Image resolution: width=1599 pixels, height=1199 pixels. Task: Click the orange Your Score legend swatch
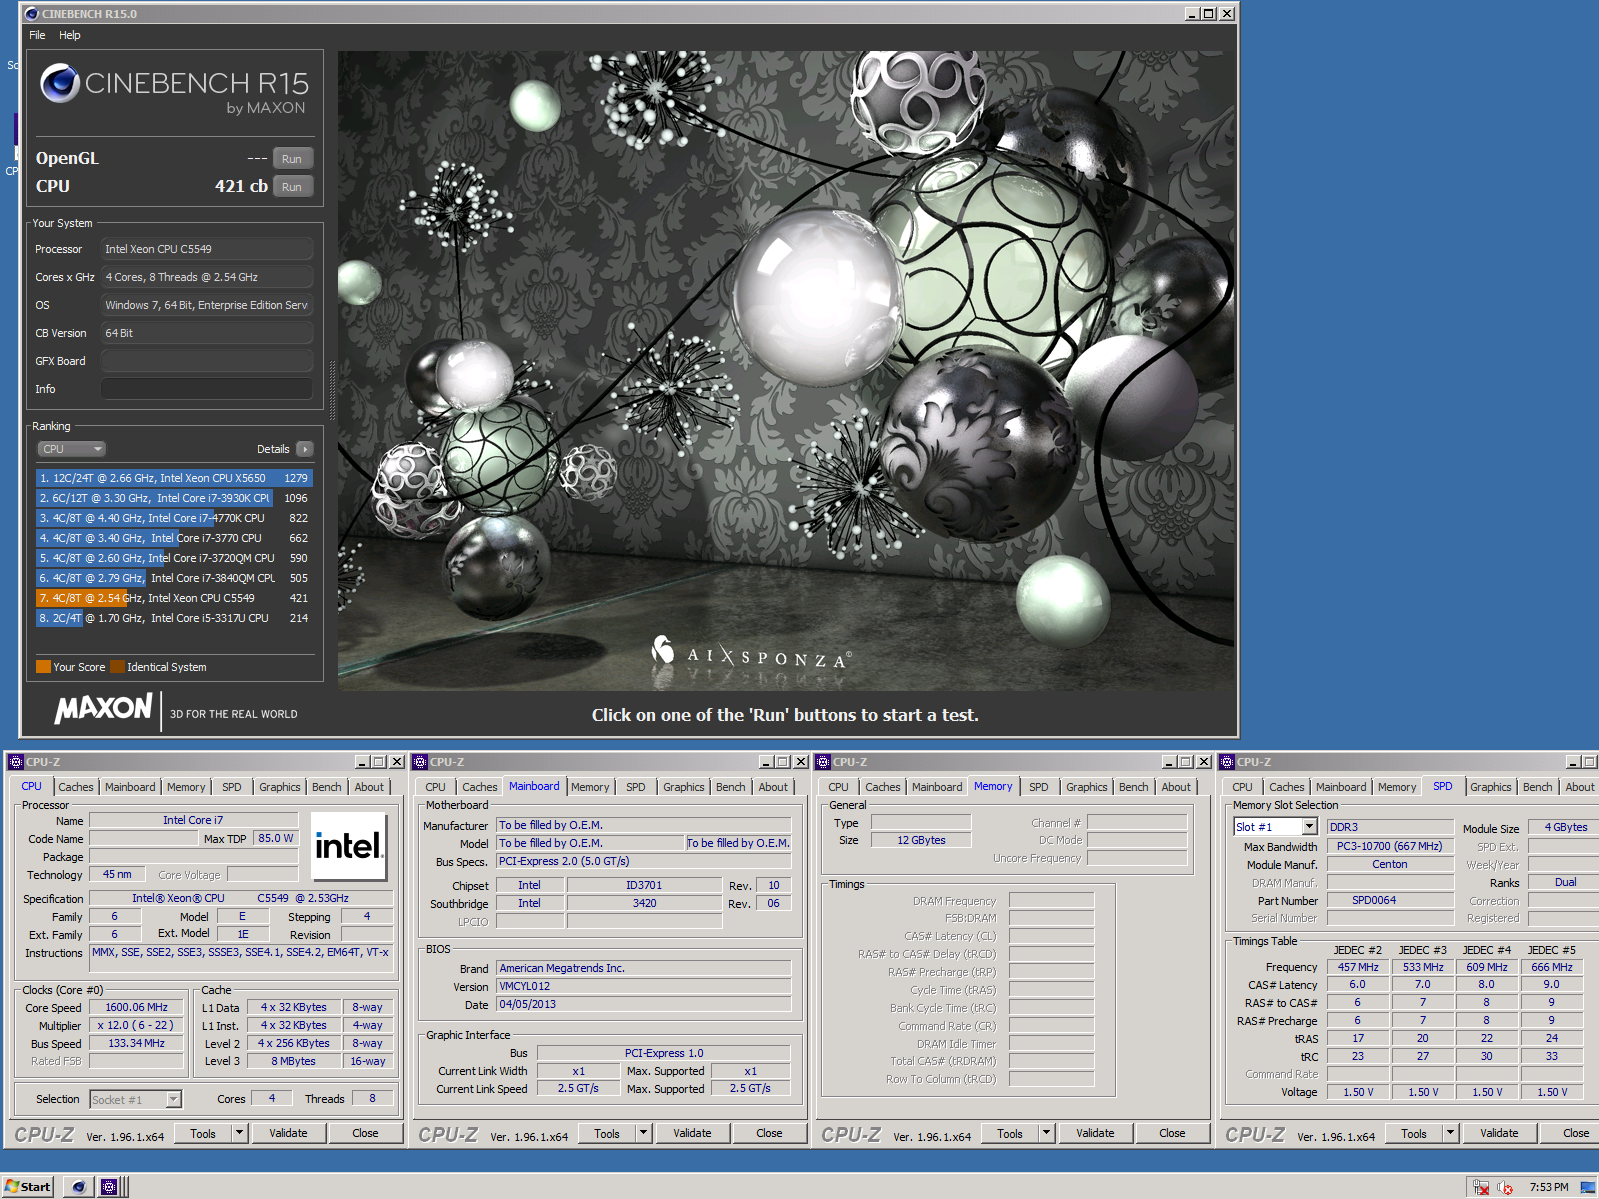pos(43,667)
